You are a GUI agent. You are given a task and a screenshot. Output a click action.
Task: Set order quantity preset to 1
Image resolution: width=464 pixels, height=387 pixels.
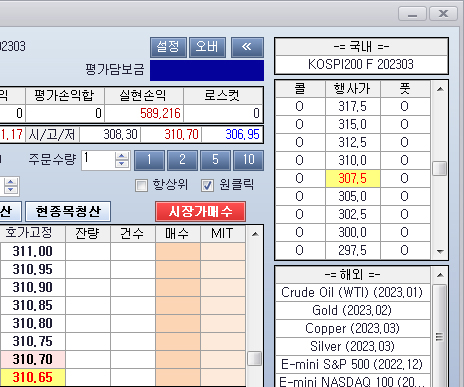(149, 160)
